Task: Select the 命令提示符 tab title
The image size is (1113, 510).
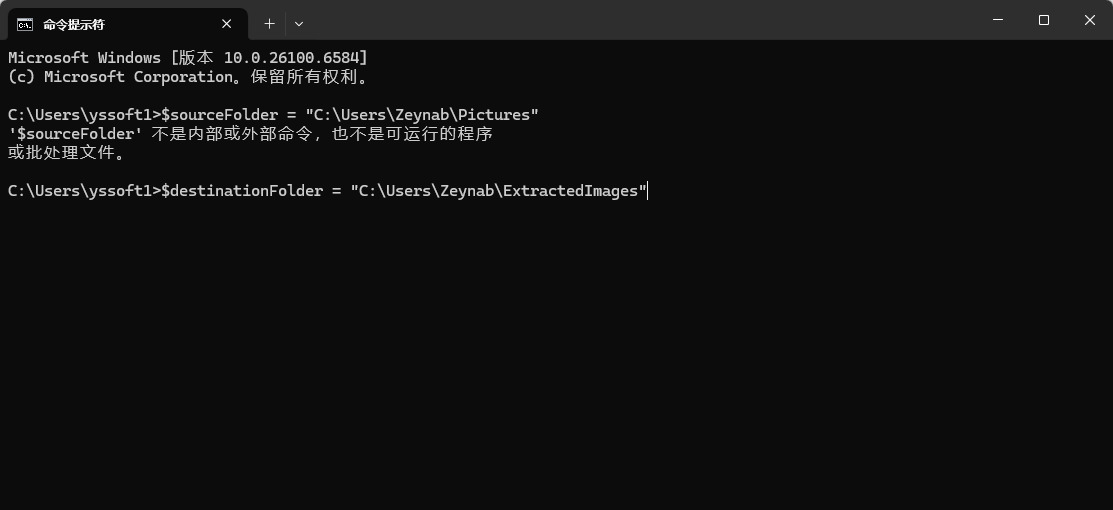Action: click(74, 23)
